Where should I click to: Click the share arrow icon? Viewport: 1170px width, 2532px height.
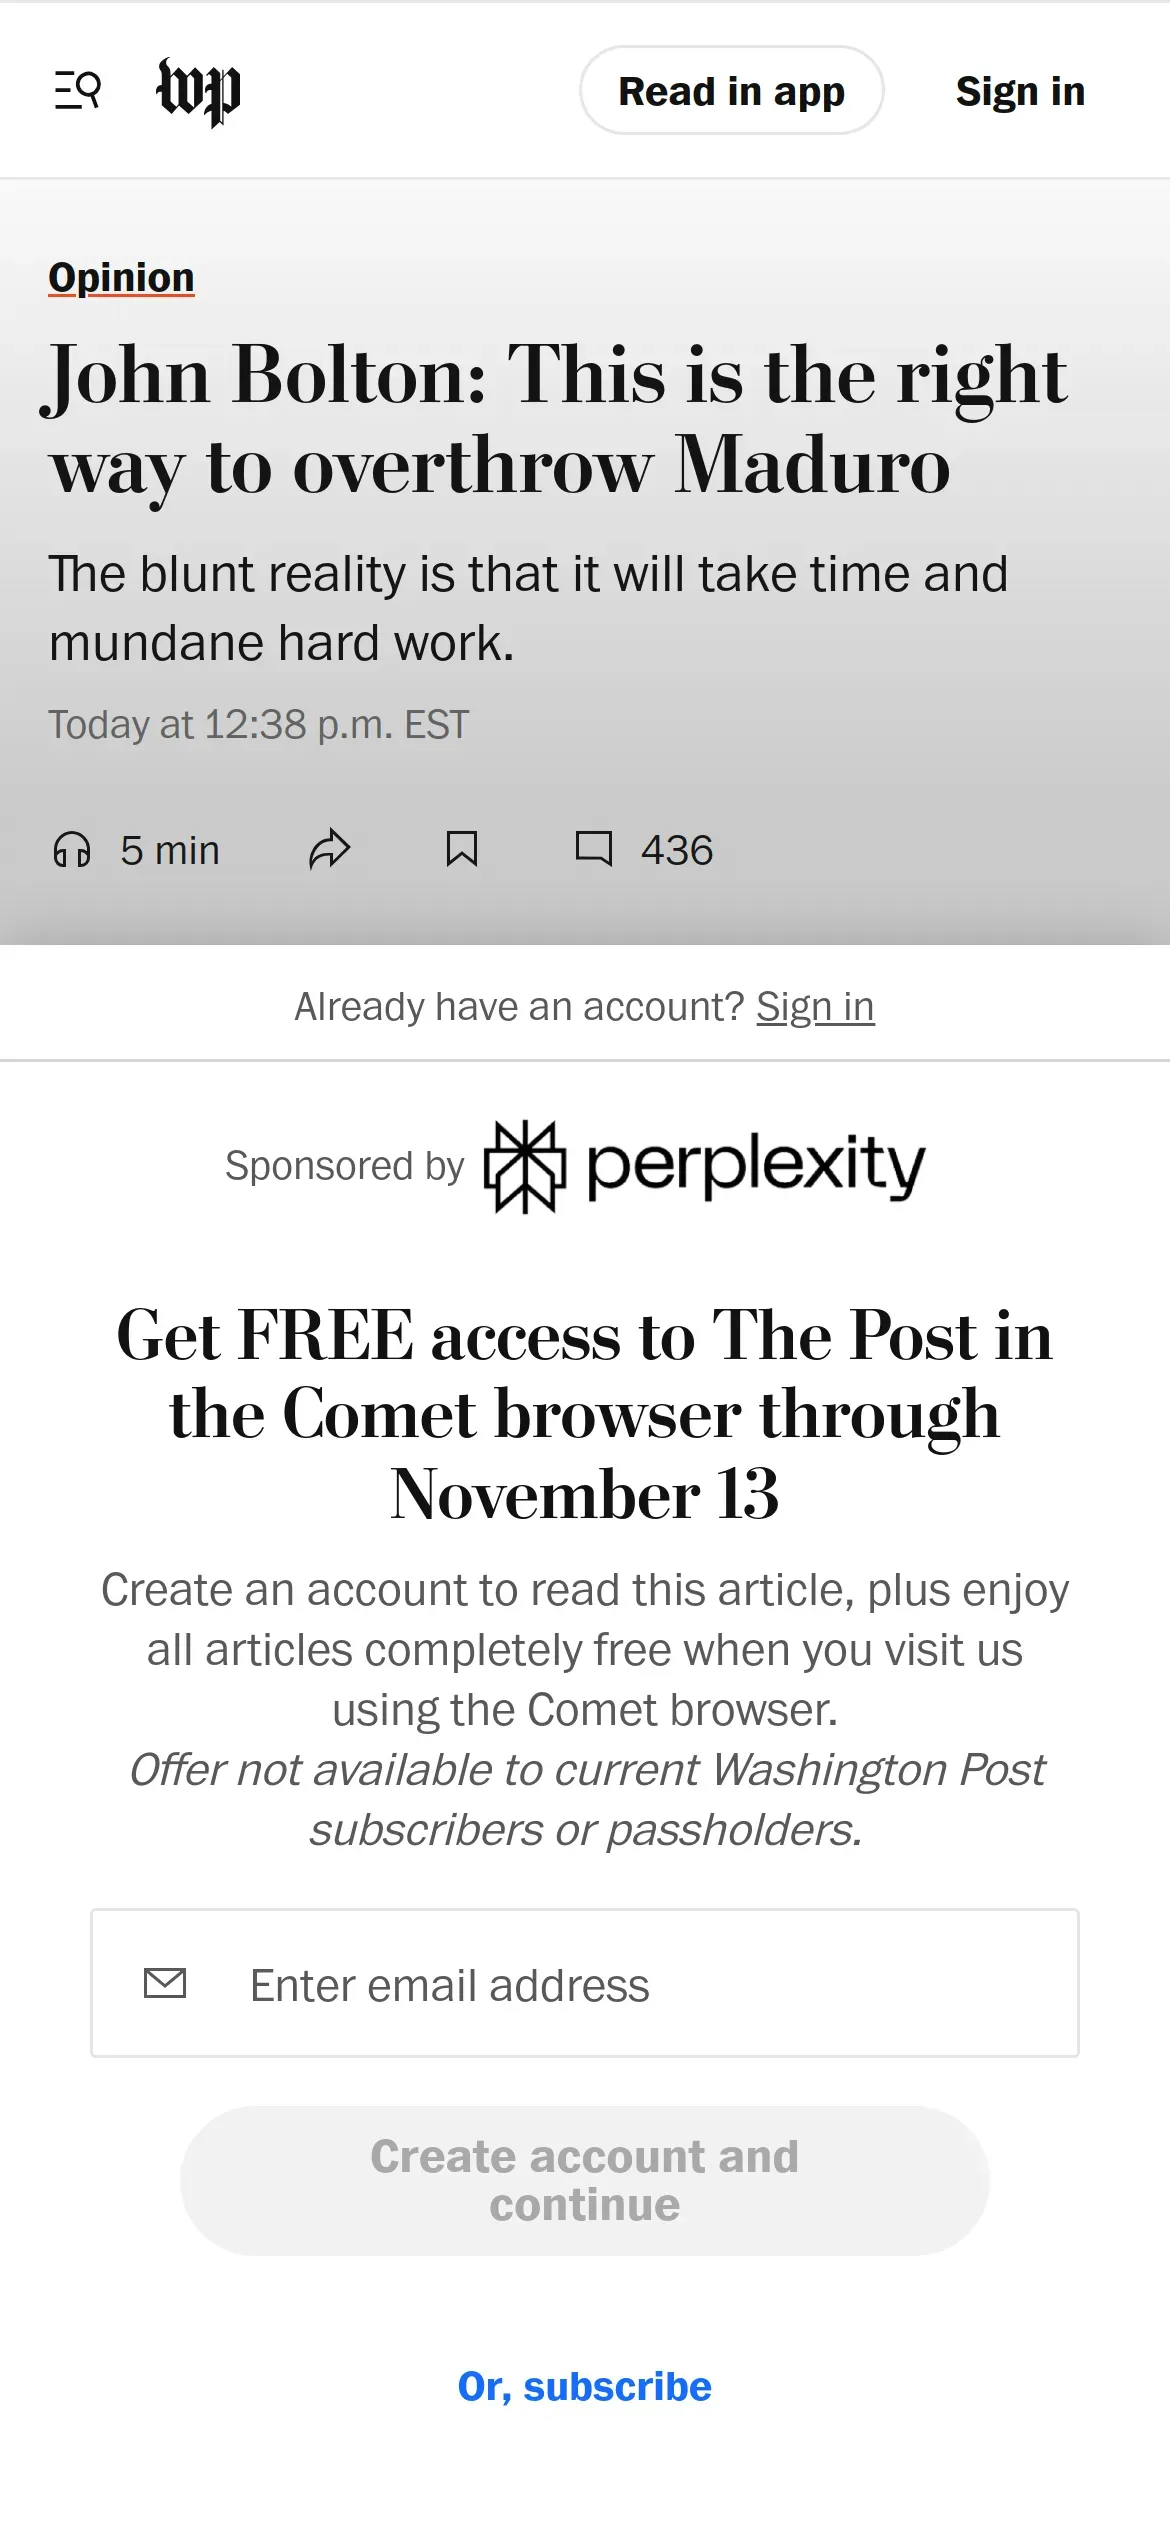(x=330, y=850)
